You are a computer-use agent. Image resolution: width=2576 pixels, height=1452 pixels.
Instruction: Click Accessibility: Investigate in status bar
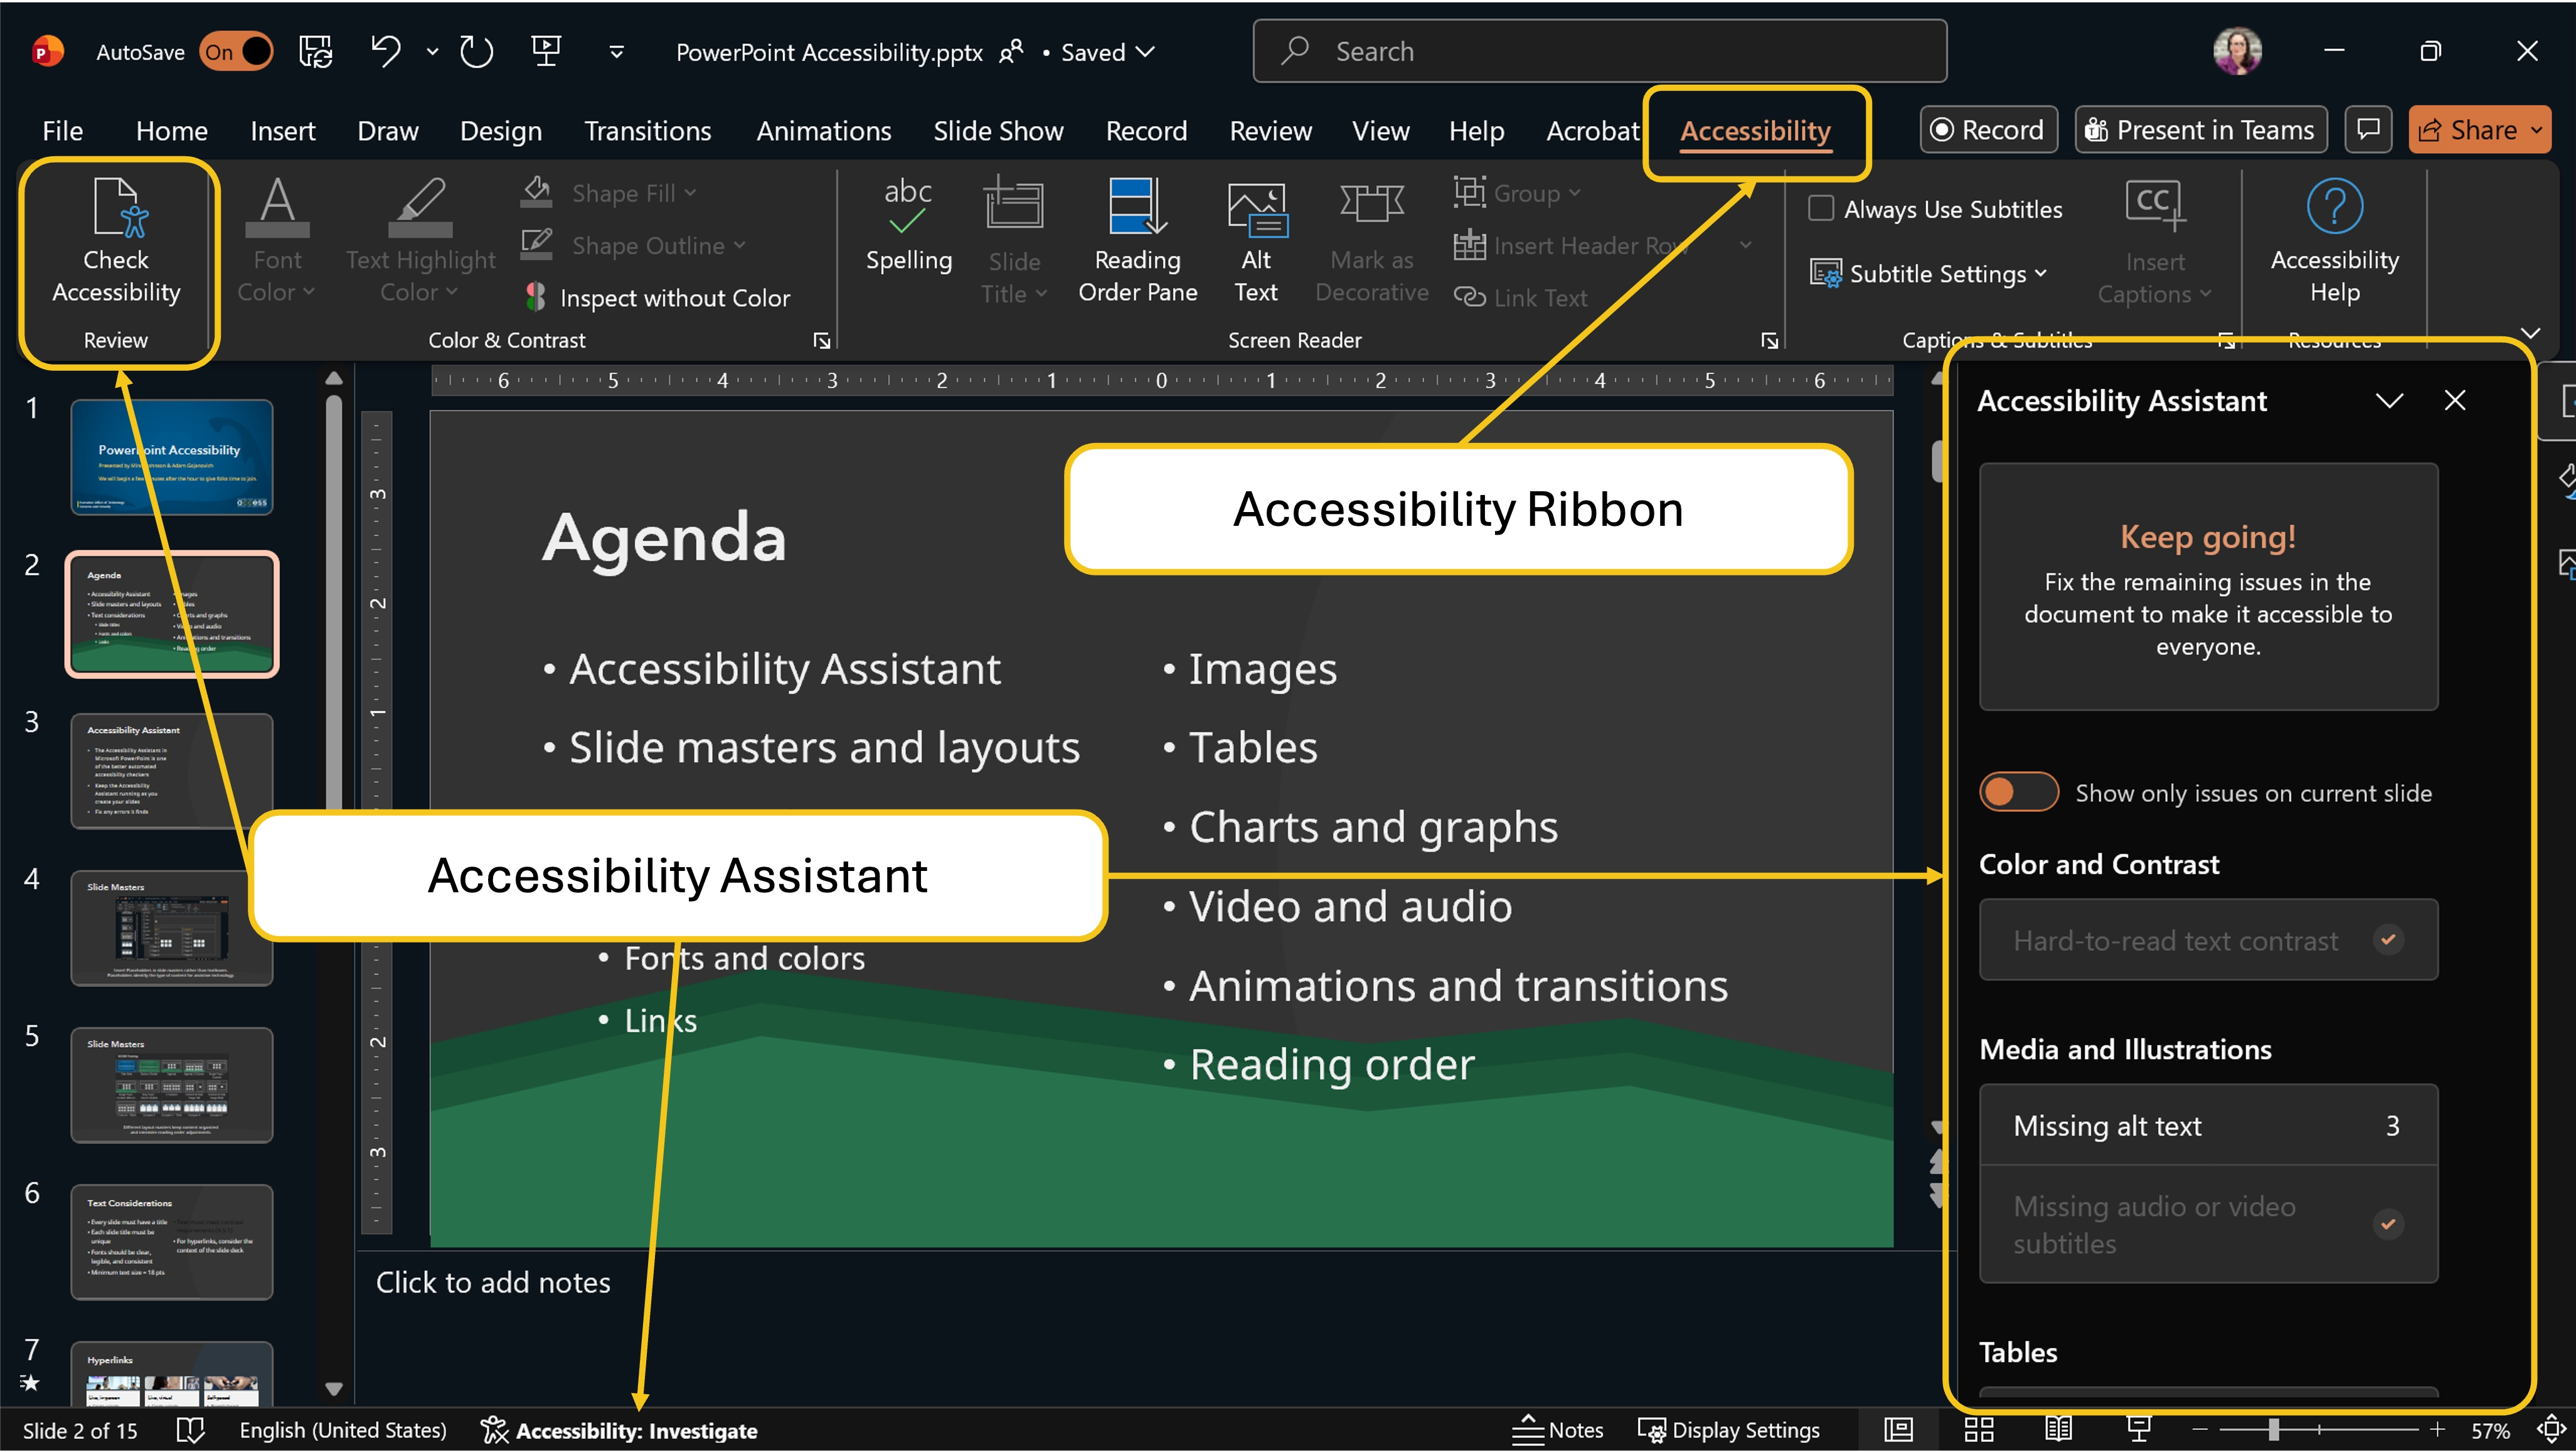(619, 1430)
